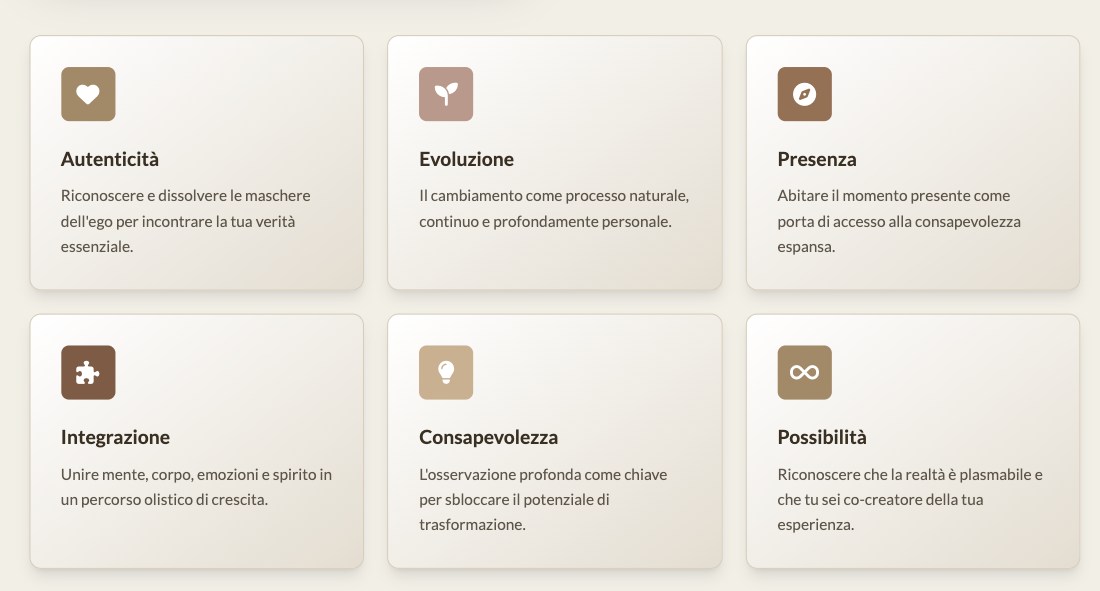The width and height of the screenshot is (1100, 591).
Task: Click the "Riconoscere che la realtà è plasmabile" text
Action: pos(910,499)
